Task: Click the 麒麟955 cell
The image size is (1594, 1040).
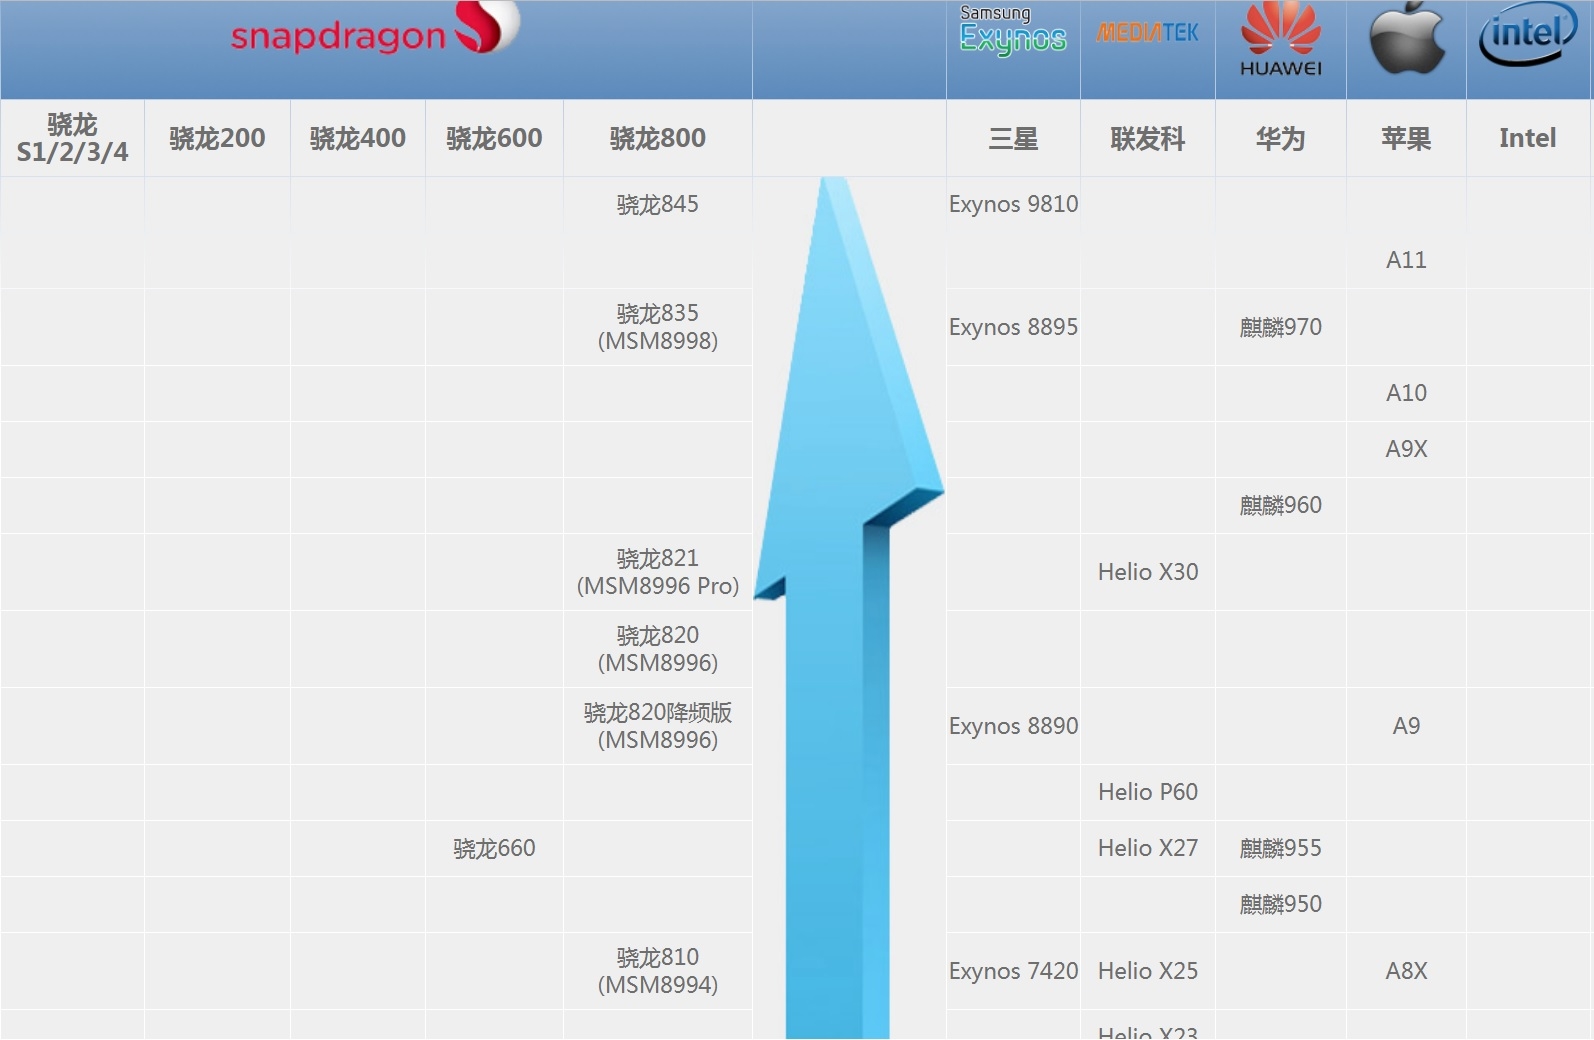Action: tap(1281, 848)
